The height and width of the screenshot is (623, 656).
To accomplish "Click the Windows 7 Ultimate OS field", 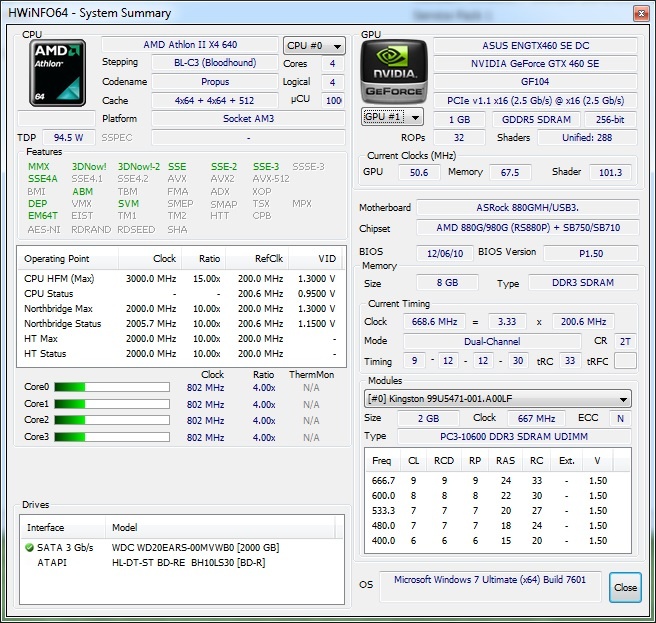I will click(x=490, y=586).
